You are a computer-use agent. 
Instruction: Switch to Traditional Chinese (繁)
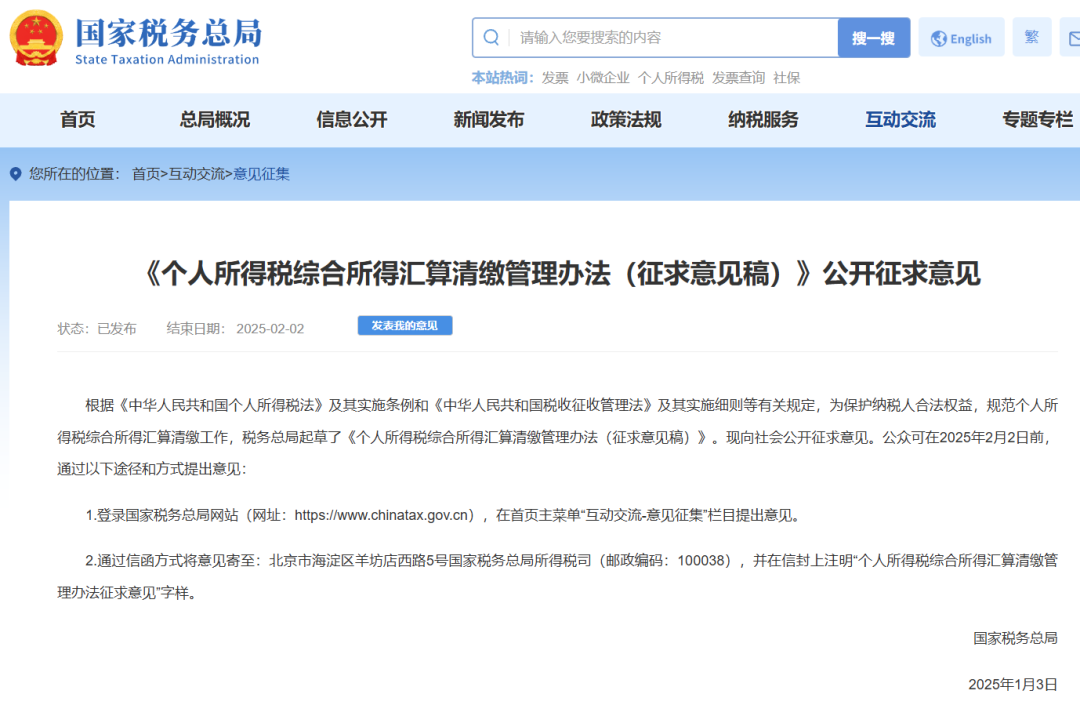[1031, 37]
